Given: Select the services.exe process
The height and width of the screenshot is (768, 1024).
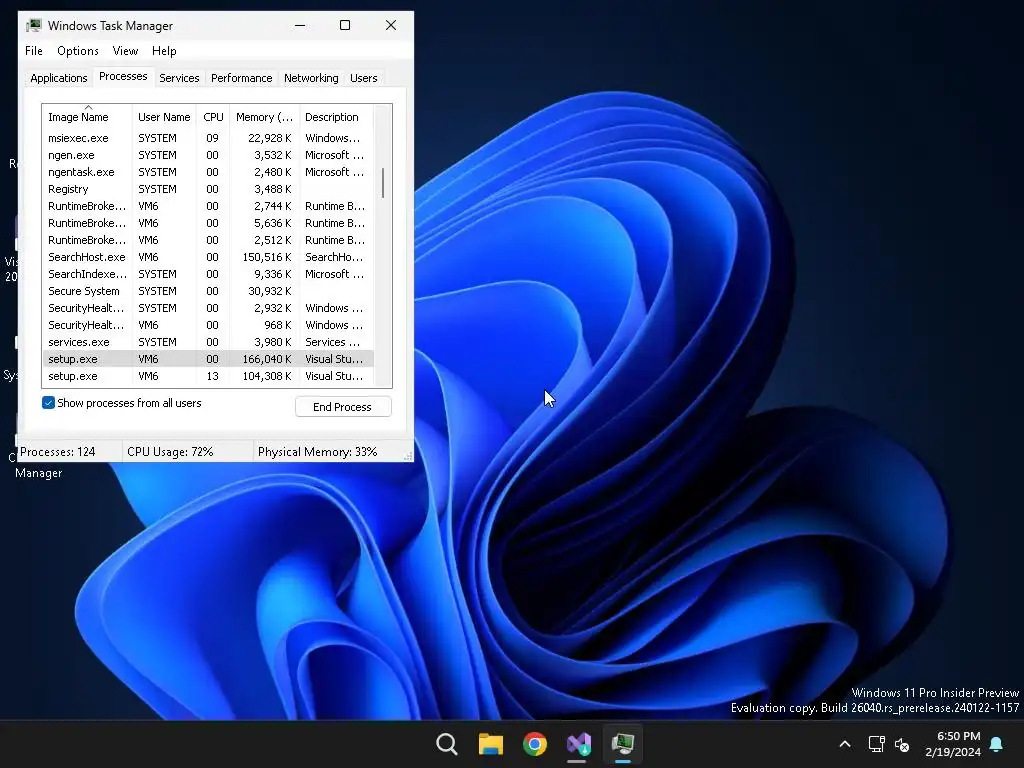Looking at the screenshot, I should coord(208,342).
